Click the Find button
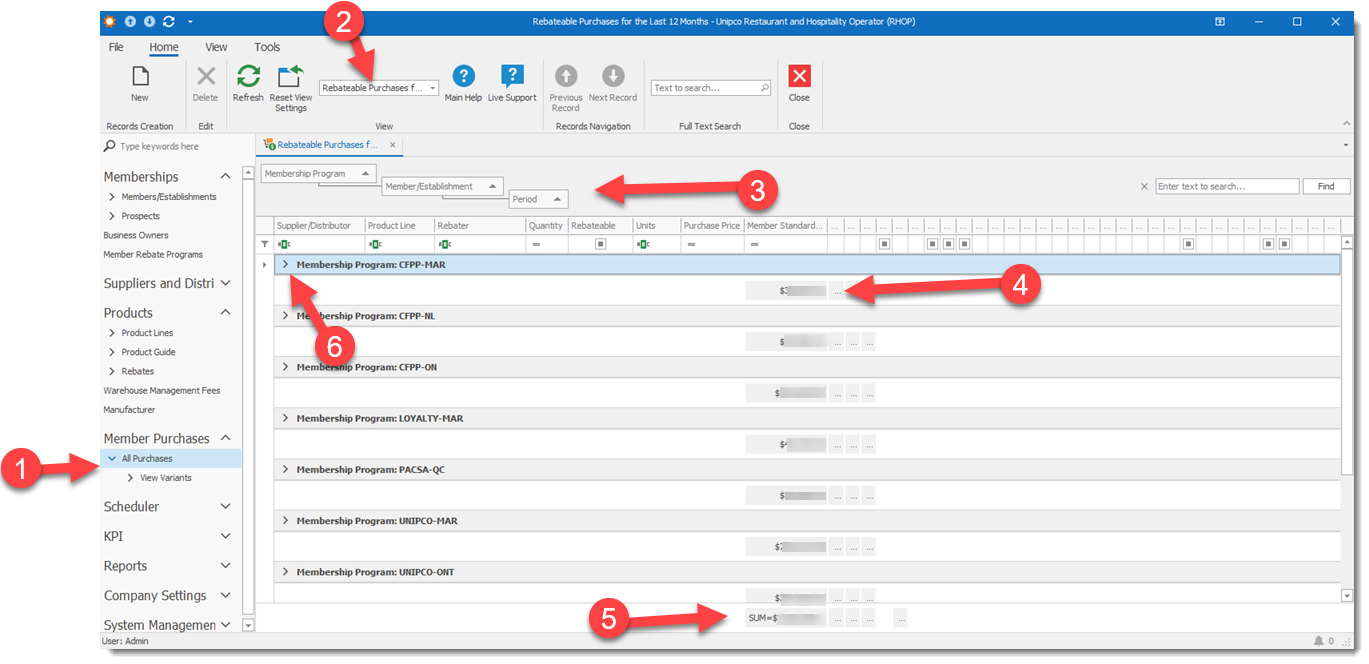 click(x=1326, y=187)
